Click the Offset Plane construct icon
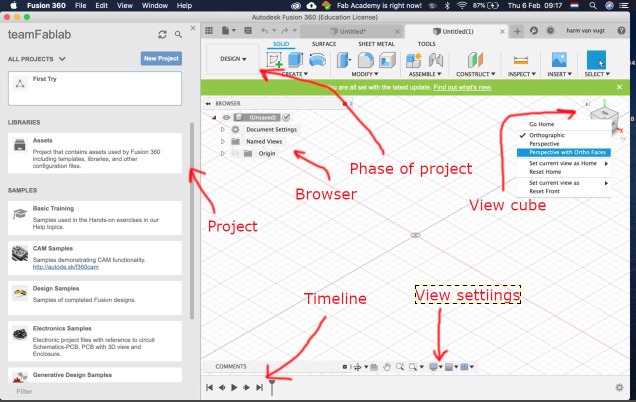The height and width of the screenshot is (402, 636). (x=475, y=60)
